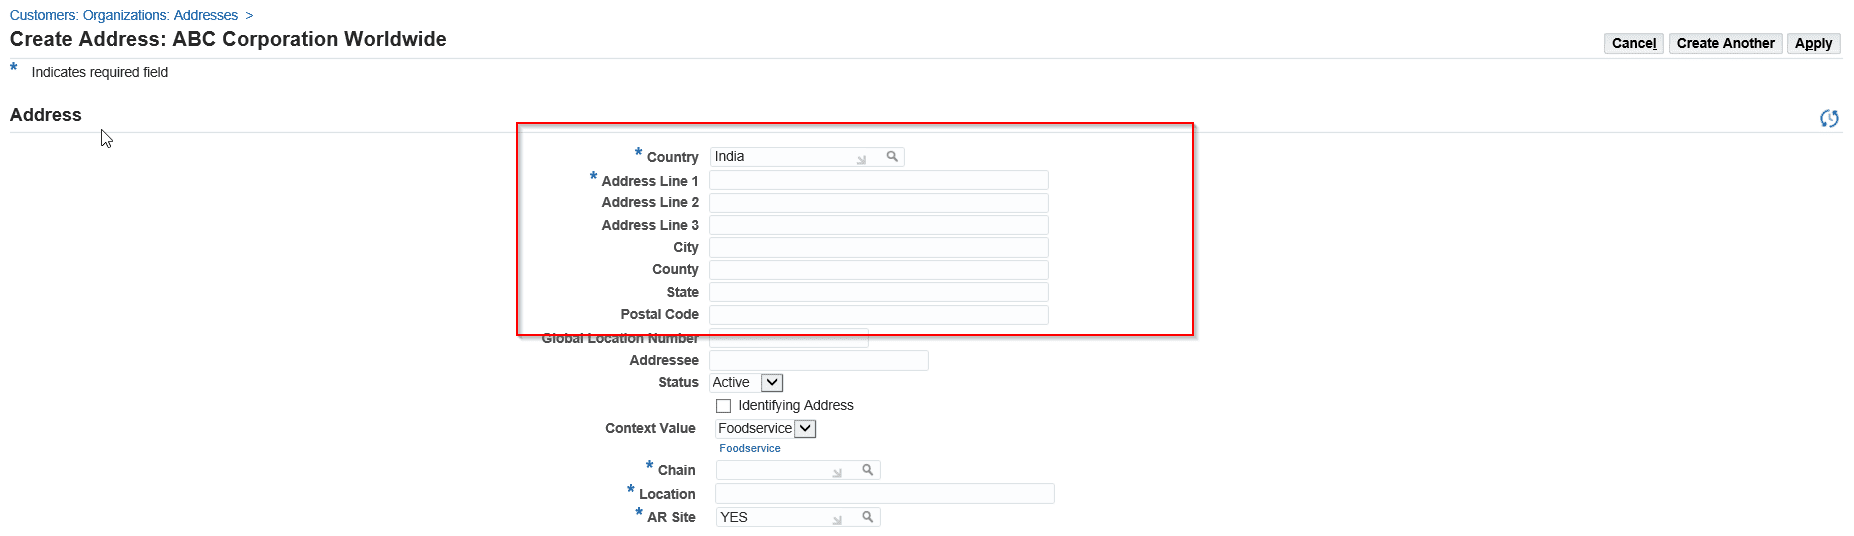Click the Address section heading
Image resolution: width=1854 pixels, height=536 pixels.
tap(46, 115)
